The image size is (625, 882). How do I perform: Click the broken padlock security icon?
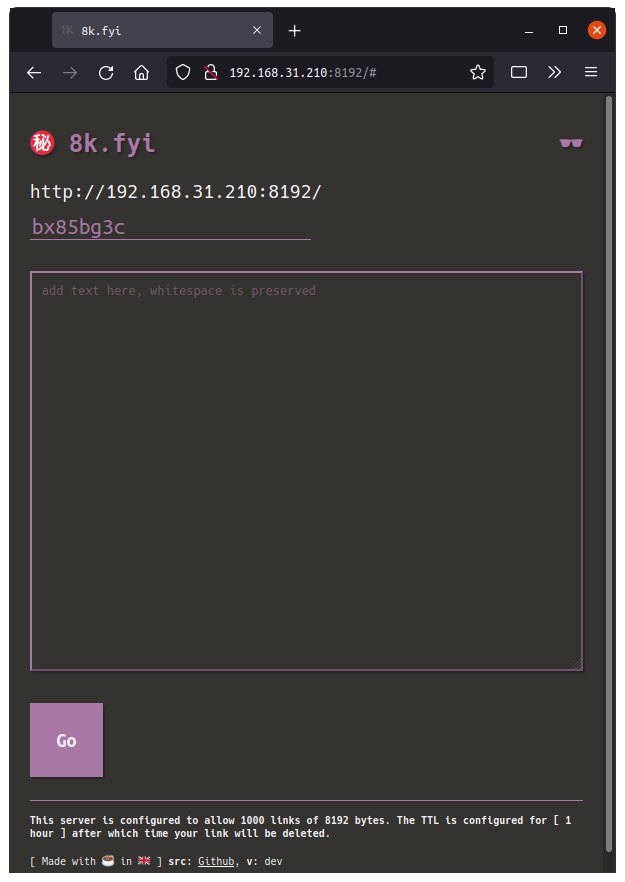coord(209,72)
